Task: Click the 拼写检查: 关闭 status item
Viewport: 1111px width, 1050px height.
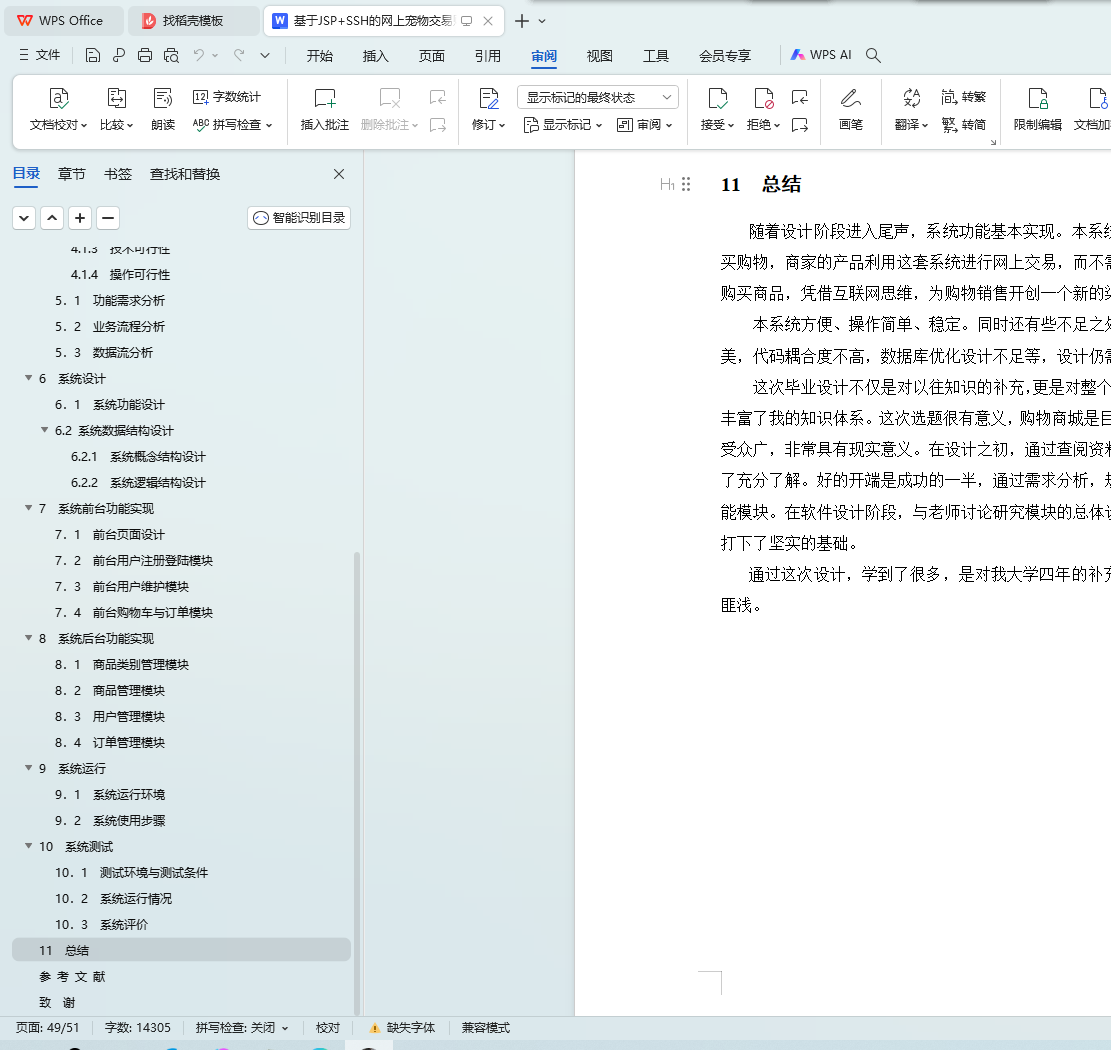Action: pyautogui.click(x=242, y=1027)
